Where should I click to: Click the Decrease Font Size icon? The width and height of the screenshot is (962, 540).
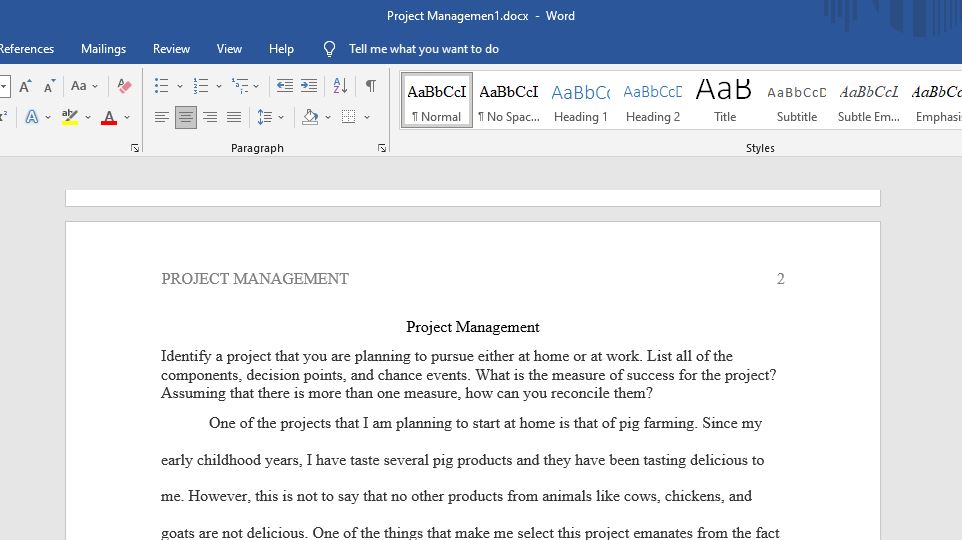point(50,86)
